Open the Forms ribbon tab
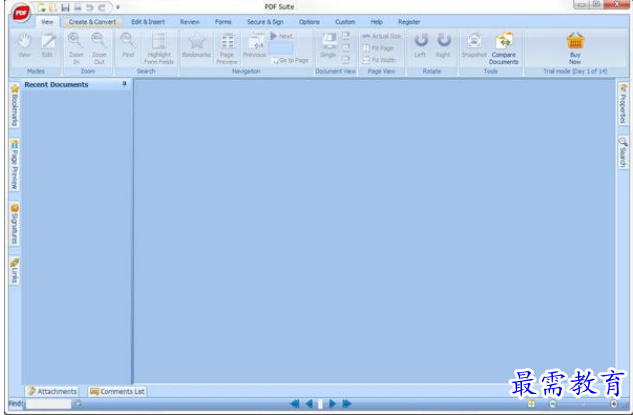The height and width of the screenshot is (415, 633). tap(223, 22)
